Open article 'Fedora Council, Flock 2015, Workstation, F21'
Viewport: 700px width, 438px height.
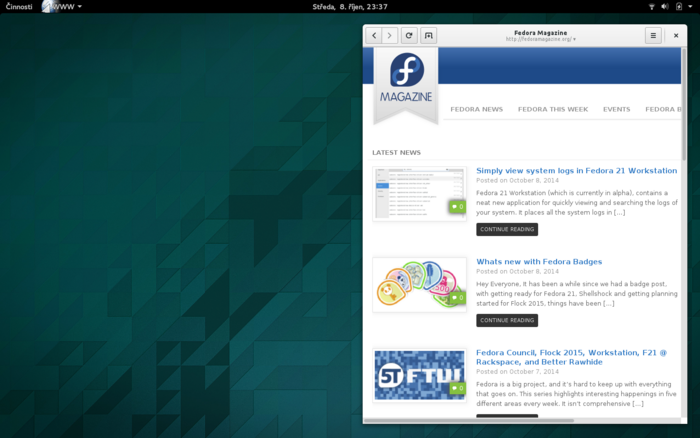coord(571,357)
